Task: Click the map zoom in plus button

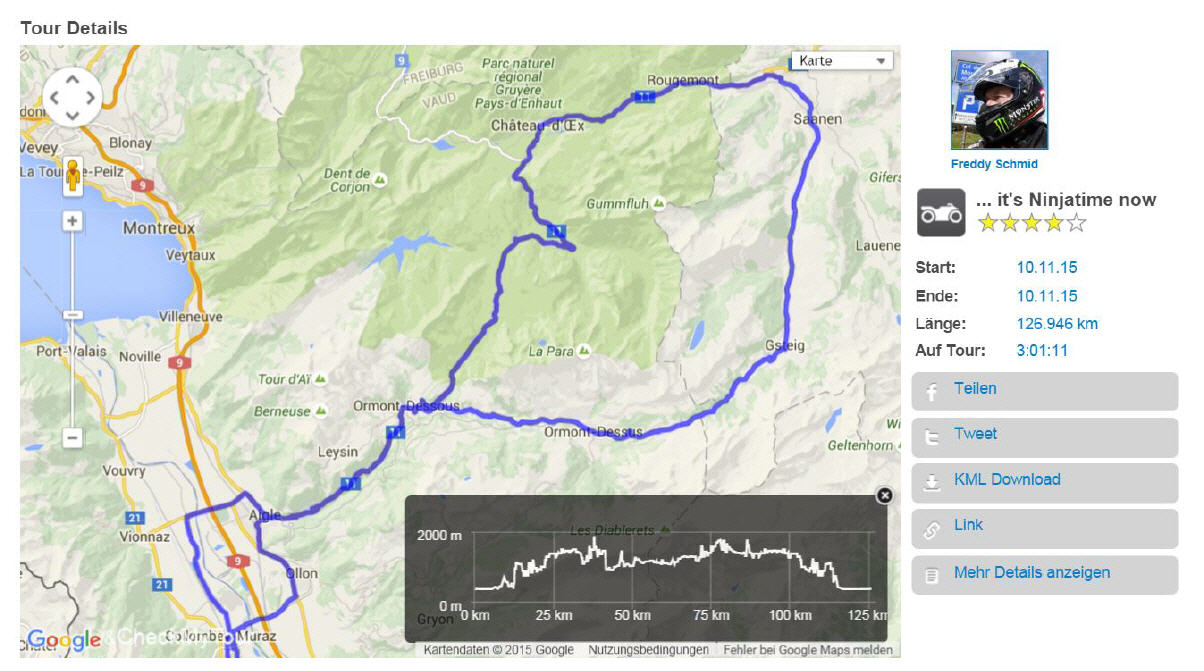Action: [x=72, y=221]
